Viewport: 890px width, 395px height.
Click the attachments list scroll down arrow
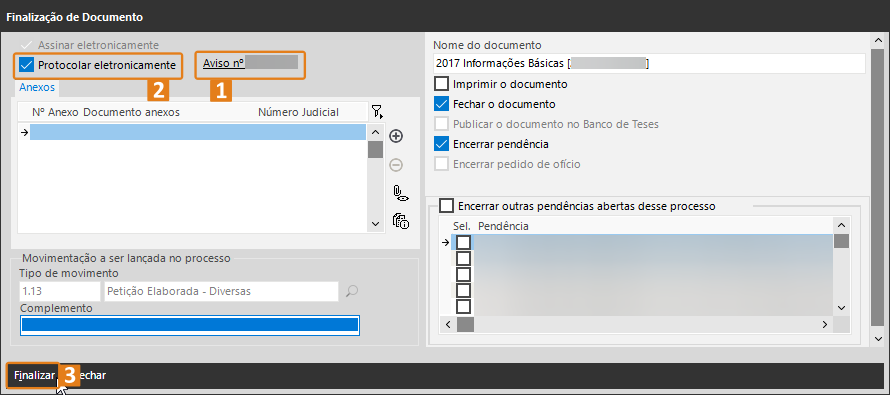click(x=375, y=224)
